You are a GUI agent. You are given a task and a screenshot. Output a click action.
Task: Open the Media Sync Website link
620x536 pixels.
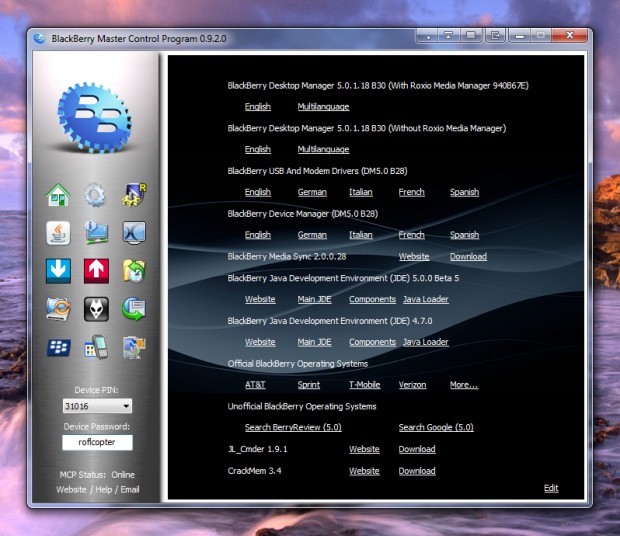pyautogui.click(x=414, y=257)
